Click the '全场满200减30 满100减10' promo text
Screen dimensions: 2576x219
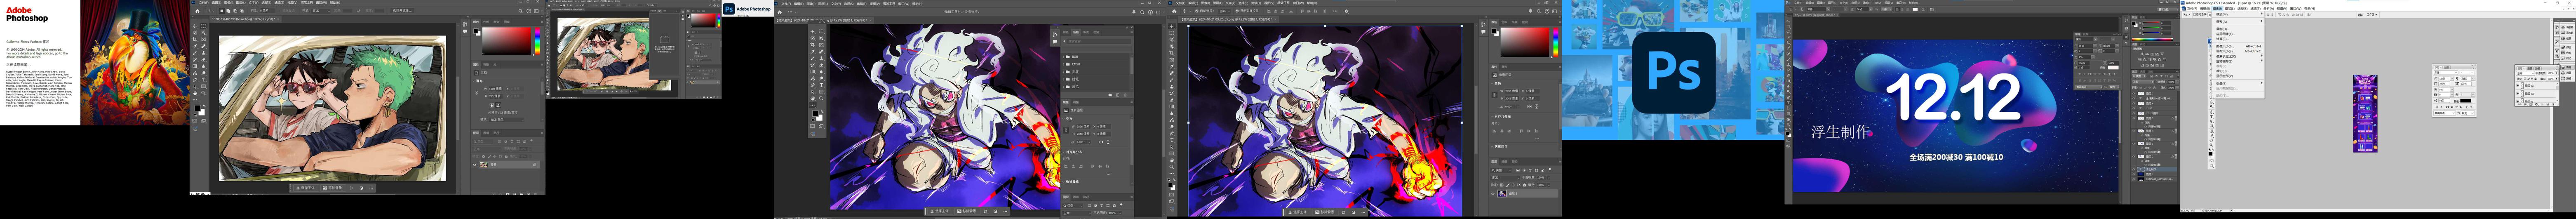[1955, 157]
